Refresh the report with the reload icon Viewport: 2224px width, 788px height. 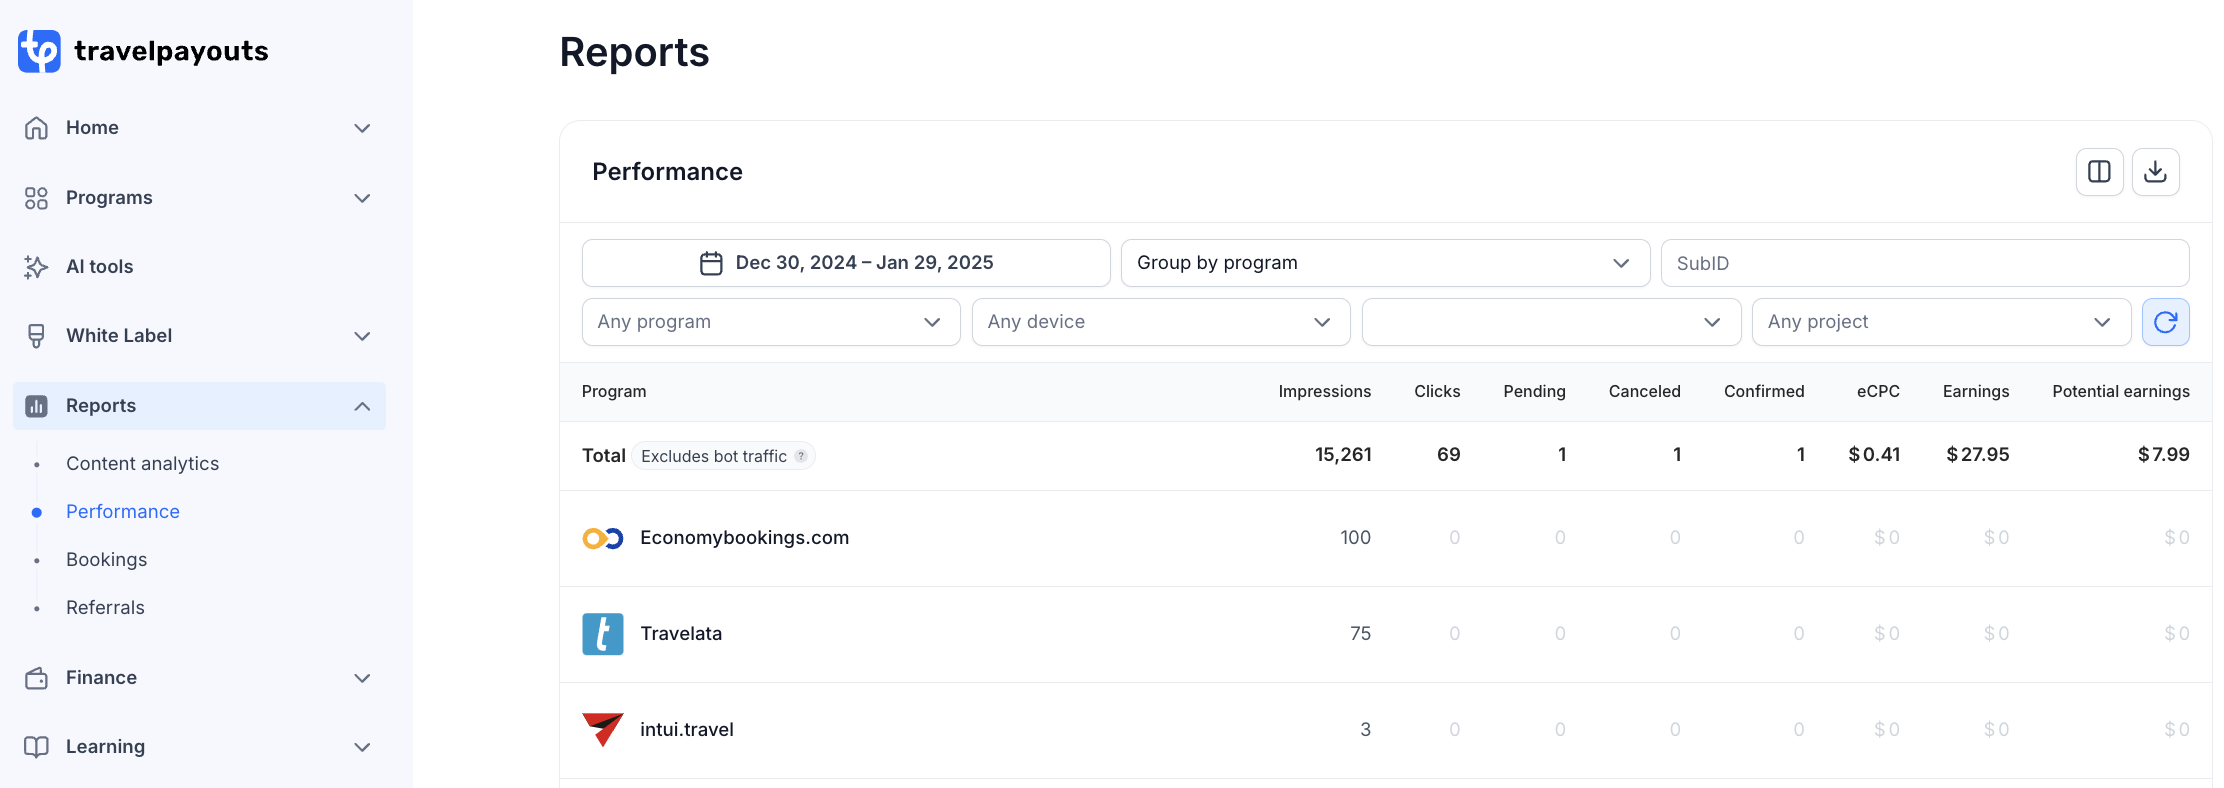2165,322
